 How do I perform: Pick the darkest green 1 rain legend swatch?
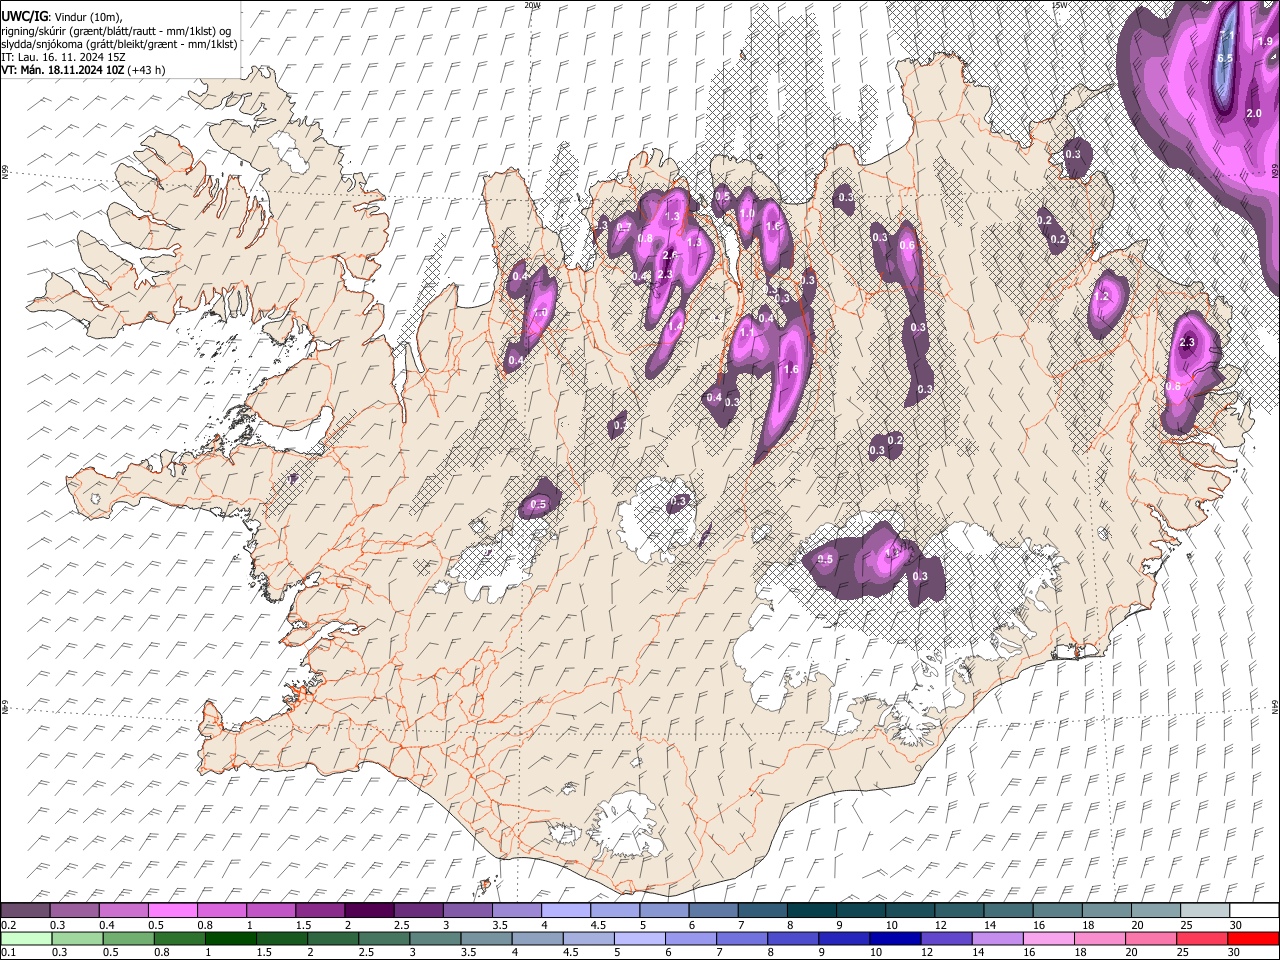[231, 939]
